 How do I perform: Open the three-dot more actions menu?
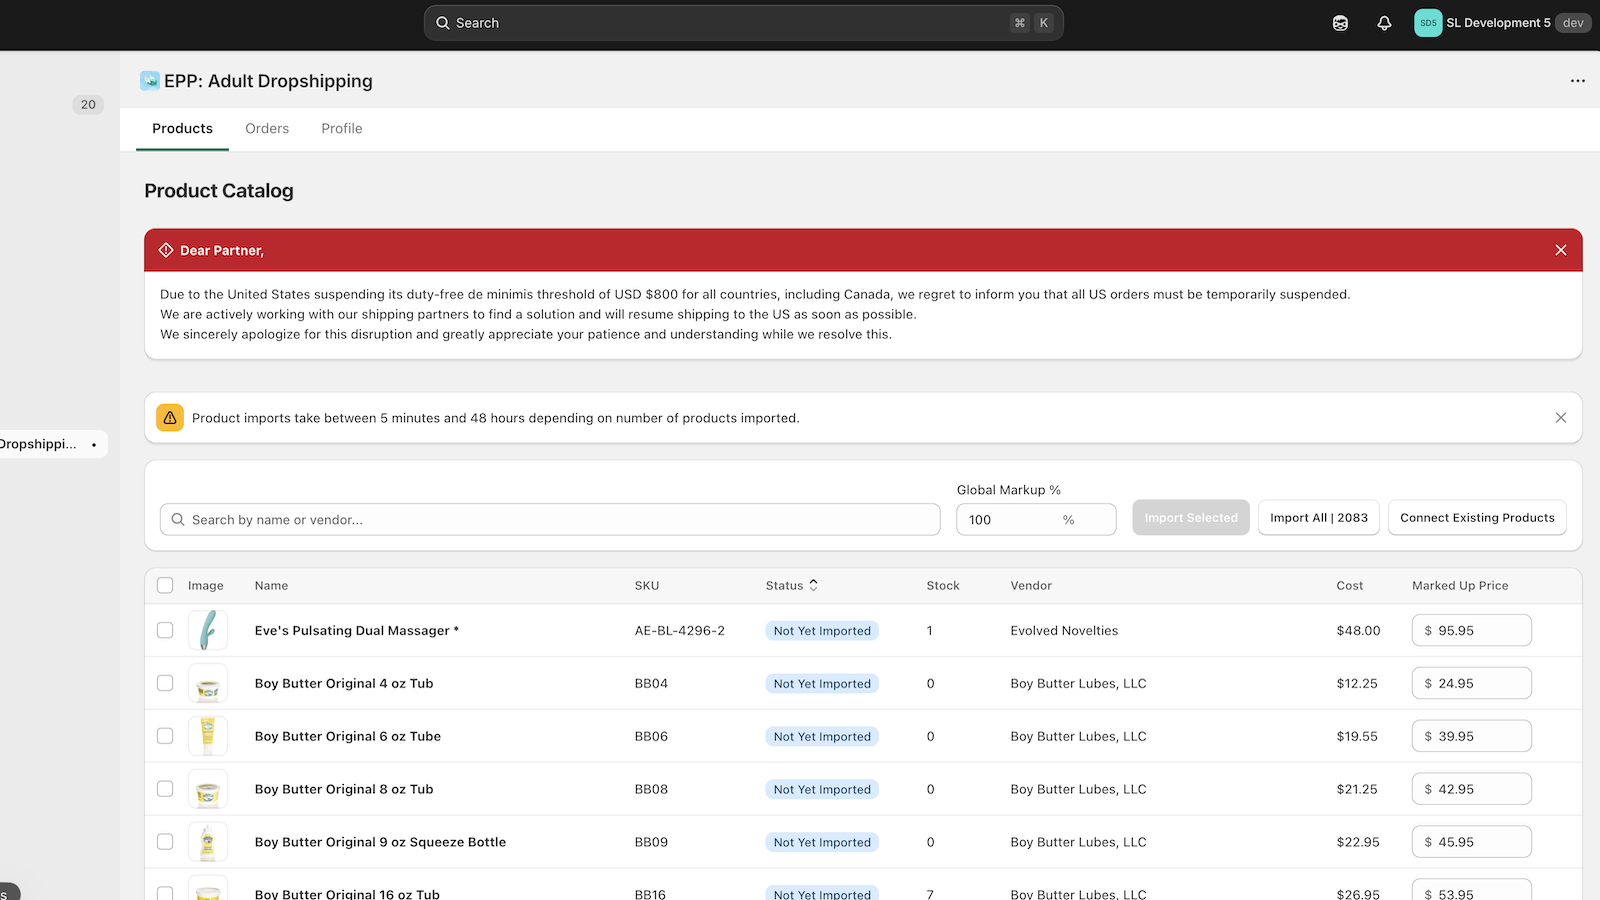[x=1577, y=81]
